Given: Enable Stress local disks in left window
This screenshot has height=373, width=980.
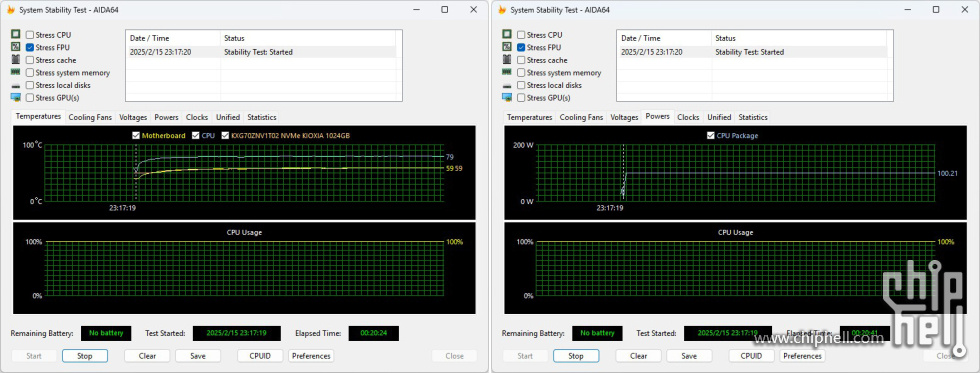Looking at the screenshot, I should pos(30,85).
